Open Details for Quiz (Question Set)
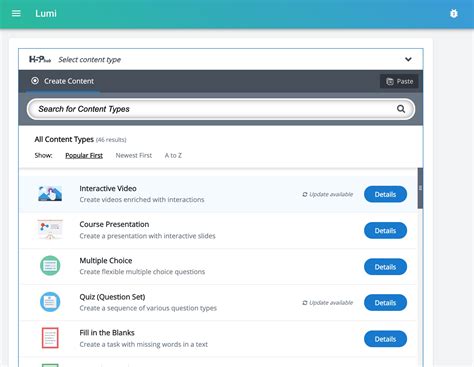474x367 pixels. [x=385, y=303]
